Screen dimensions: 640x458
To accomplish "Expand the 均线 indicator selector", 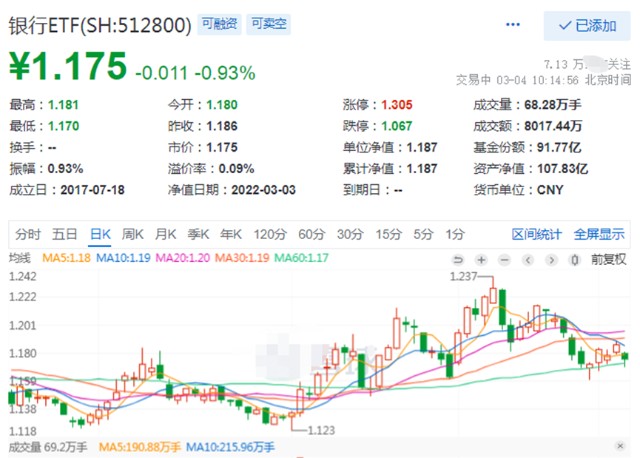I will (x=21, y=259).
